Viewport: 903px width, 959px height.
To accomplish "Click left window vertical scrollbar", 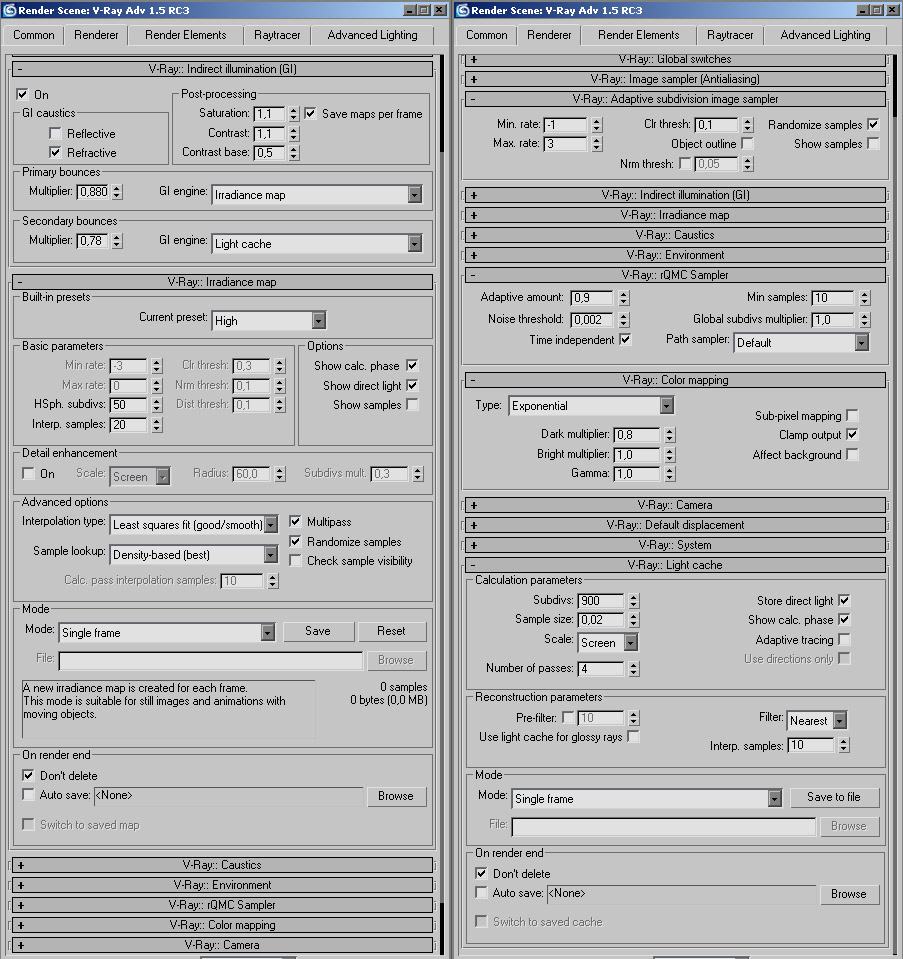I will click(442, 104).
